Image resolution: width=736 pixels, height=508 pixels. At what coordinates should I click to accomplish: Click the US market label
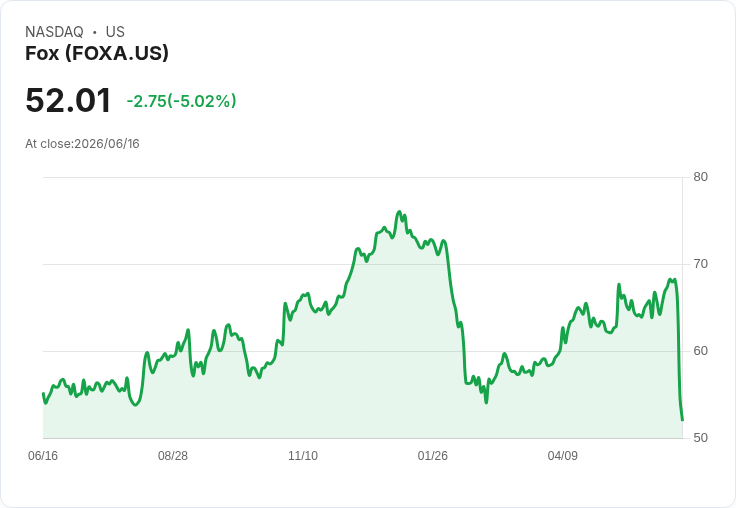point(115,32)
